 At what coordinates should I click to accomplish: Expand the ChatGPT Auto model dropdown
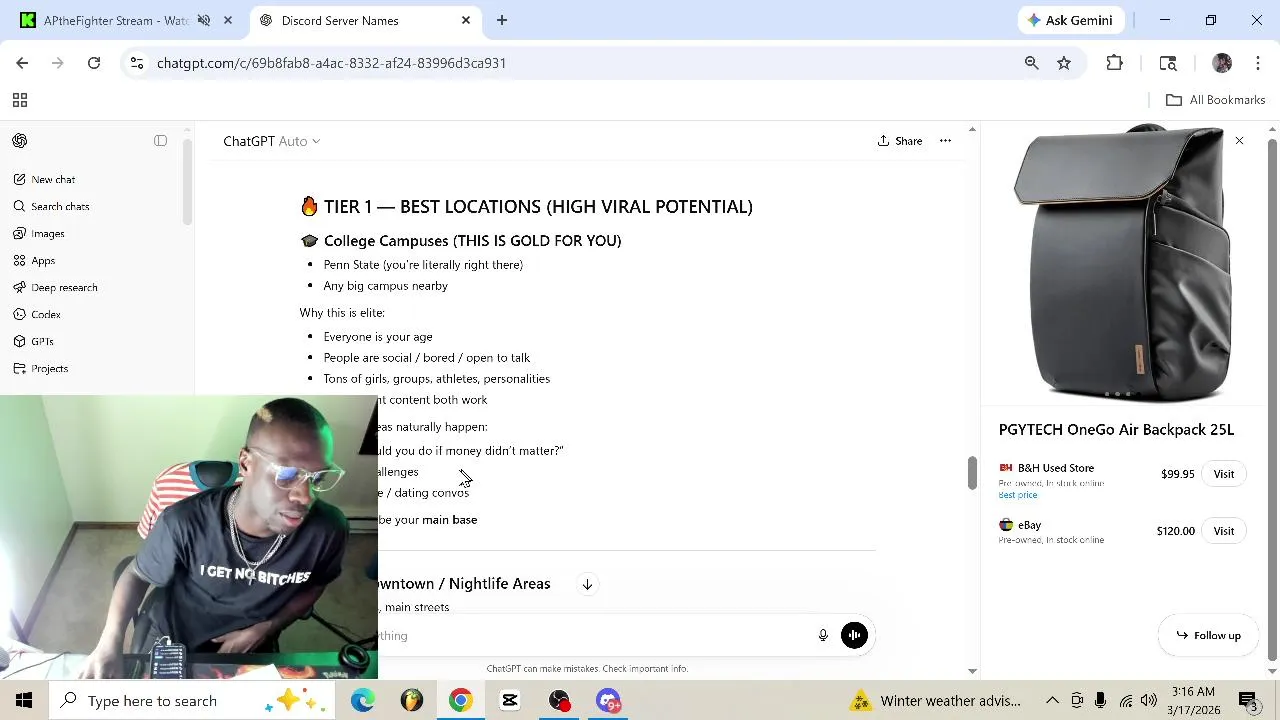coord(271,141)
